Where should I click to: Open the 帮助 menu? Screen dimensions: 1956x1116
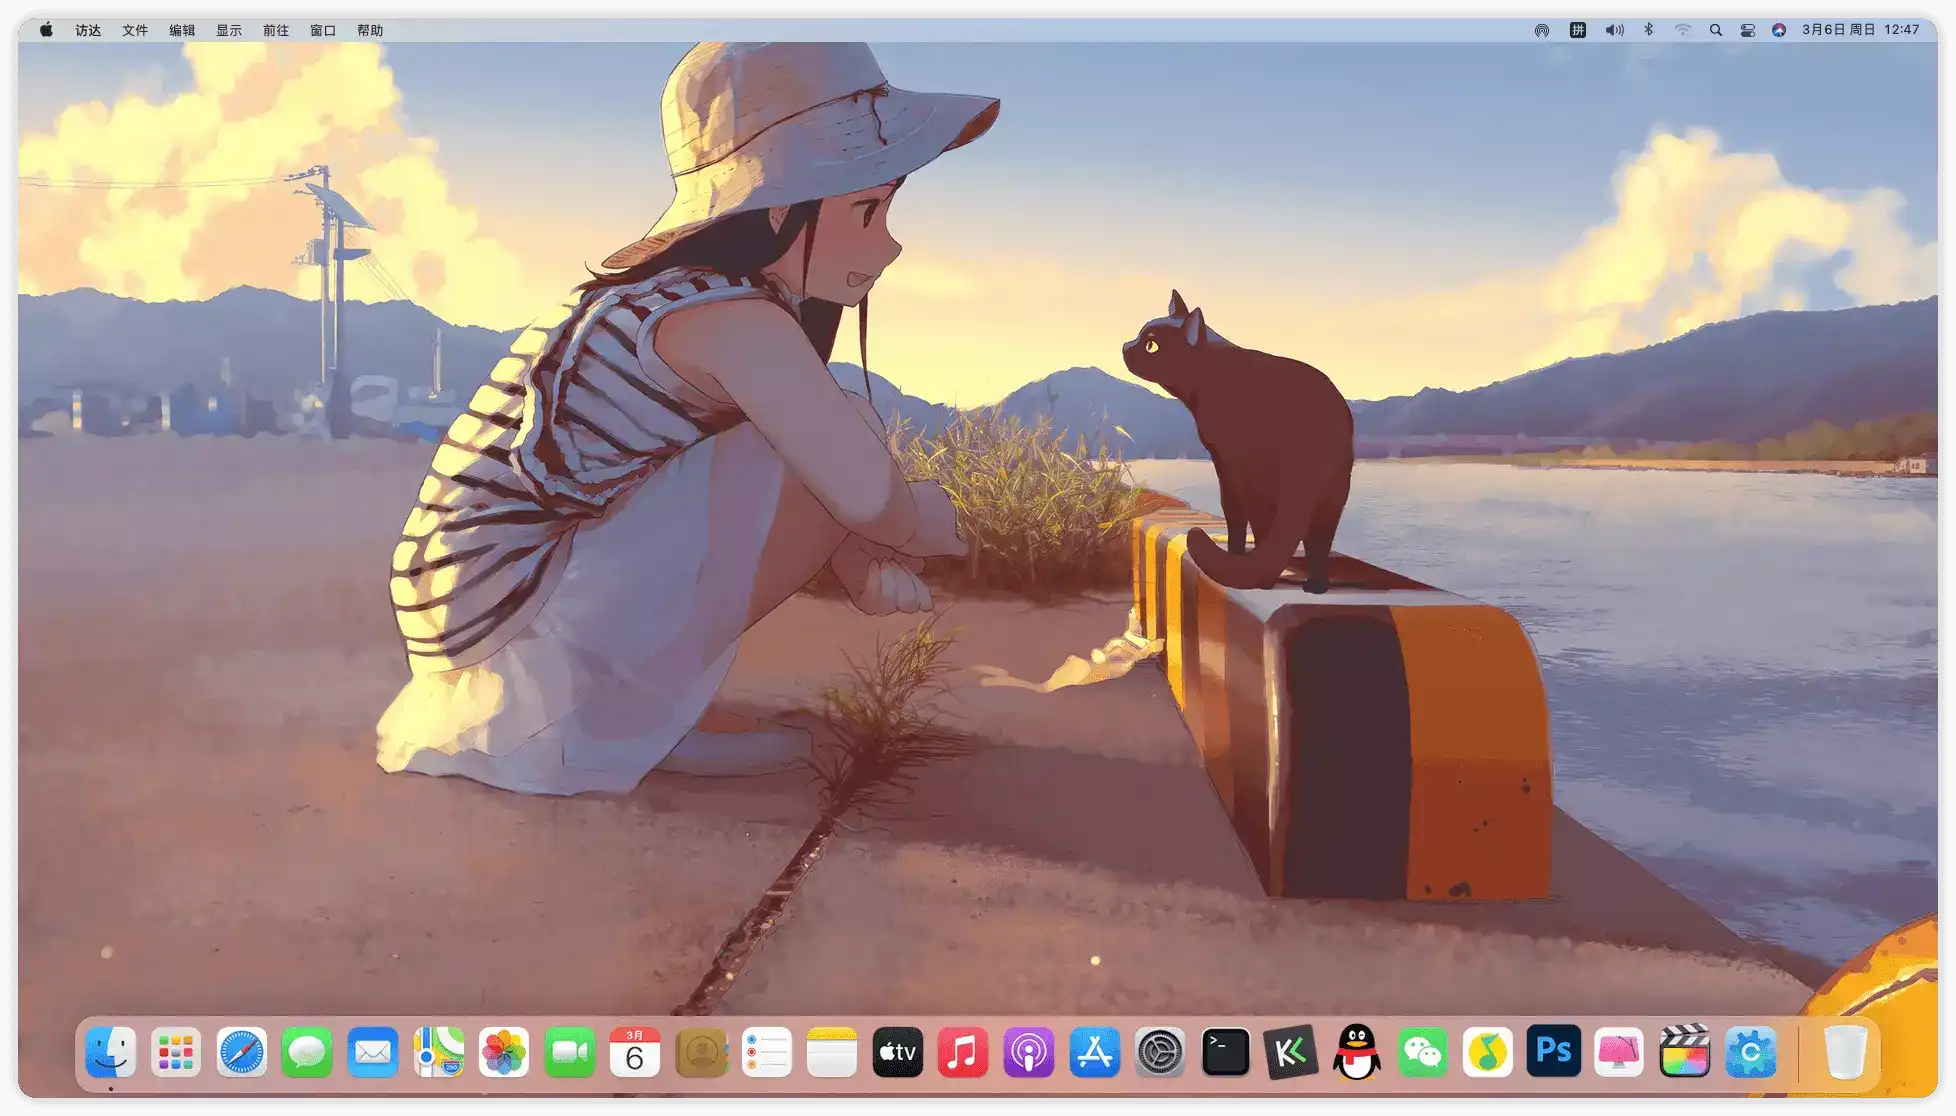pos(370,30)
